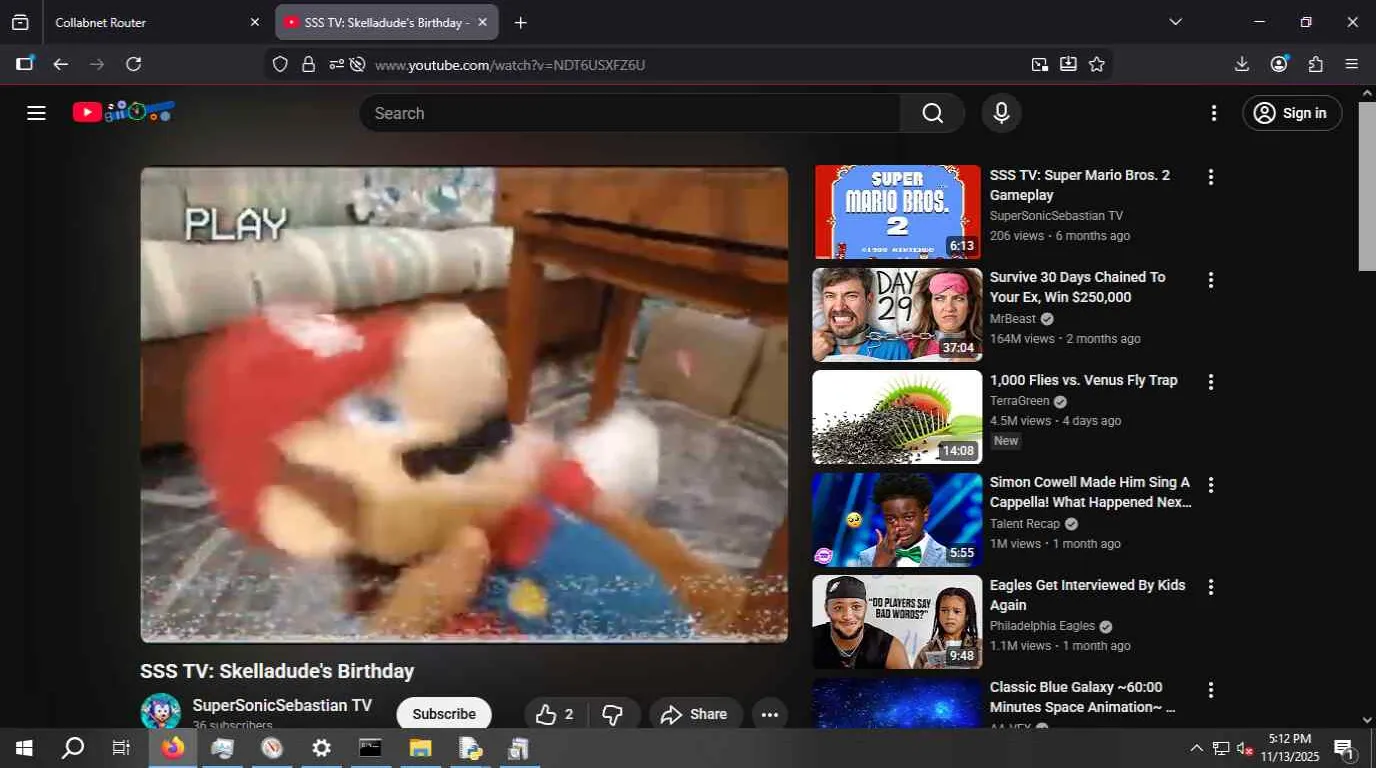The image size is (1376, 768).
Task: Open Super Mario Bros. 2 Gameplay thumbnail
Action: (897, 212)
